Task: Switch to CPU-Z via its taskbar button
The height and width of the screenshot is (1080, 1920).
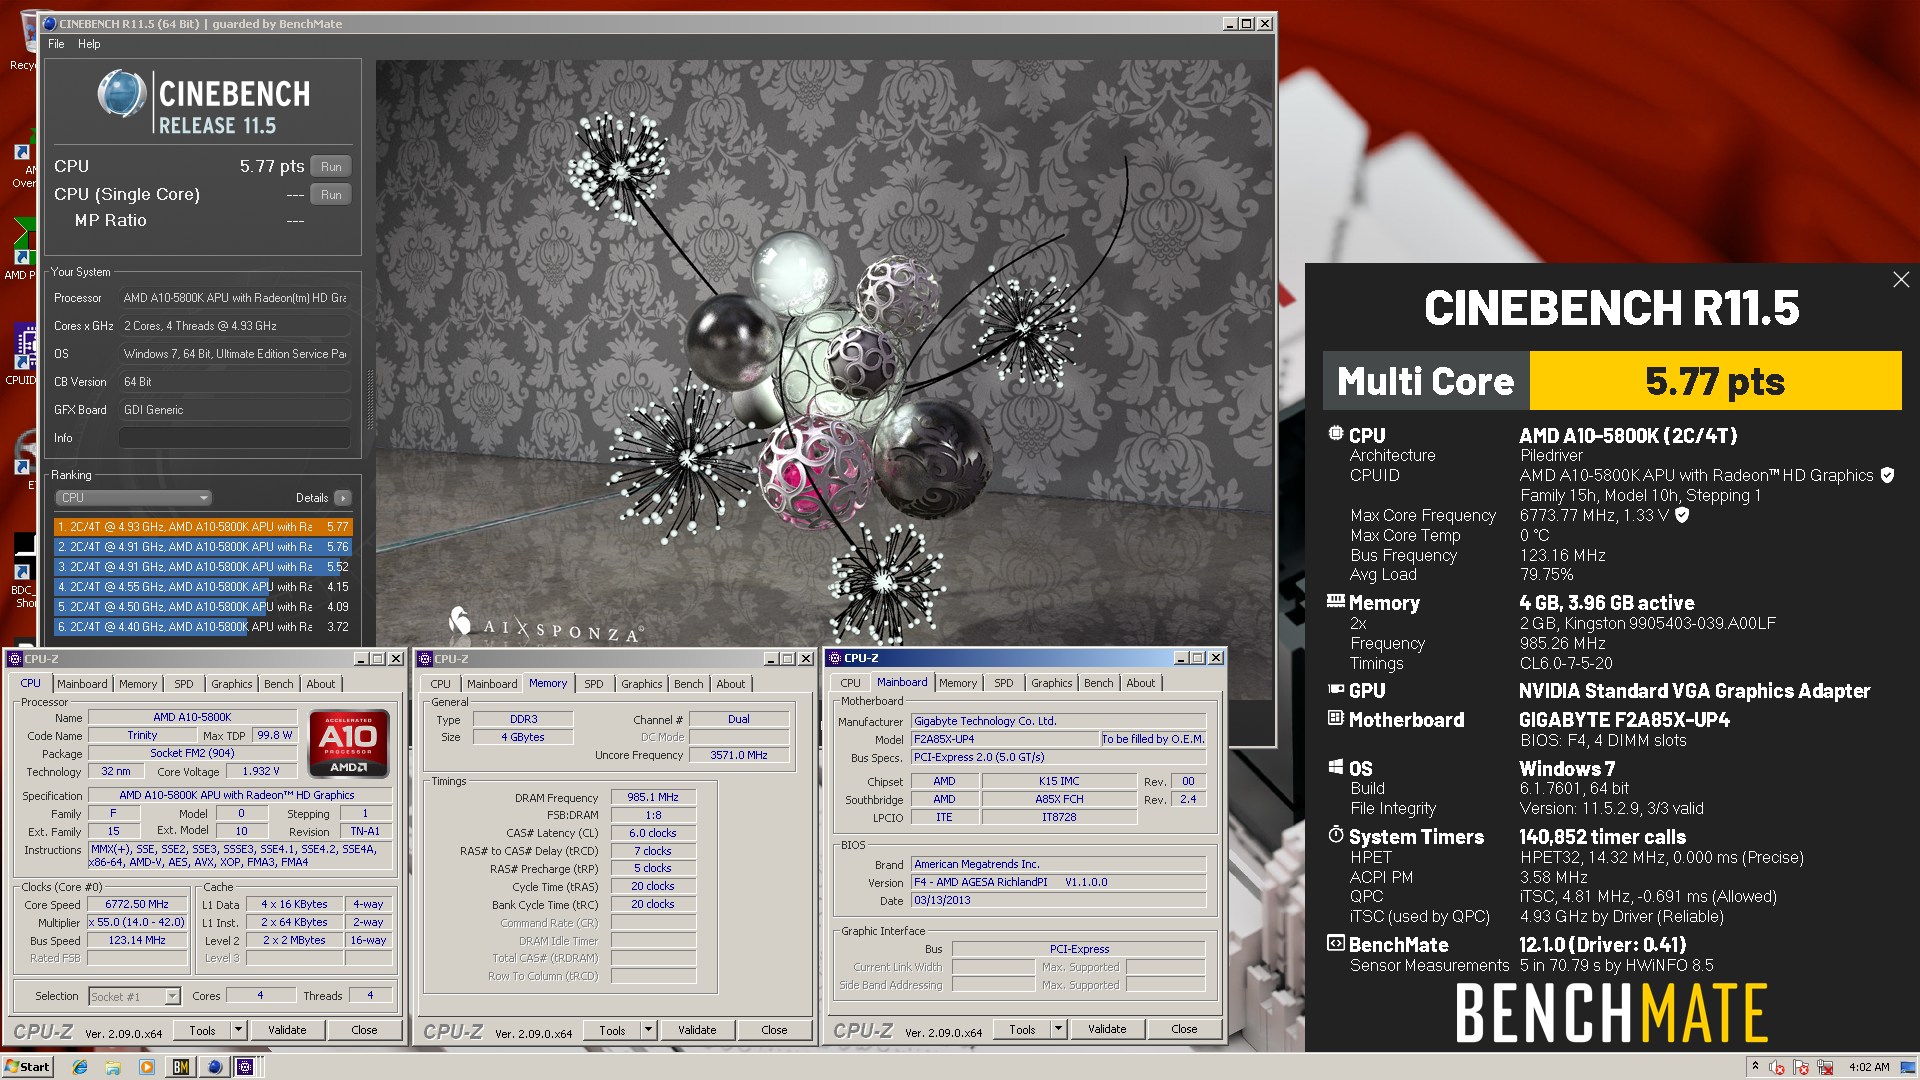Action: [246, 1067]
